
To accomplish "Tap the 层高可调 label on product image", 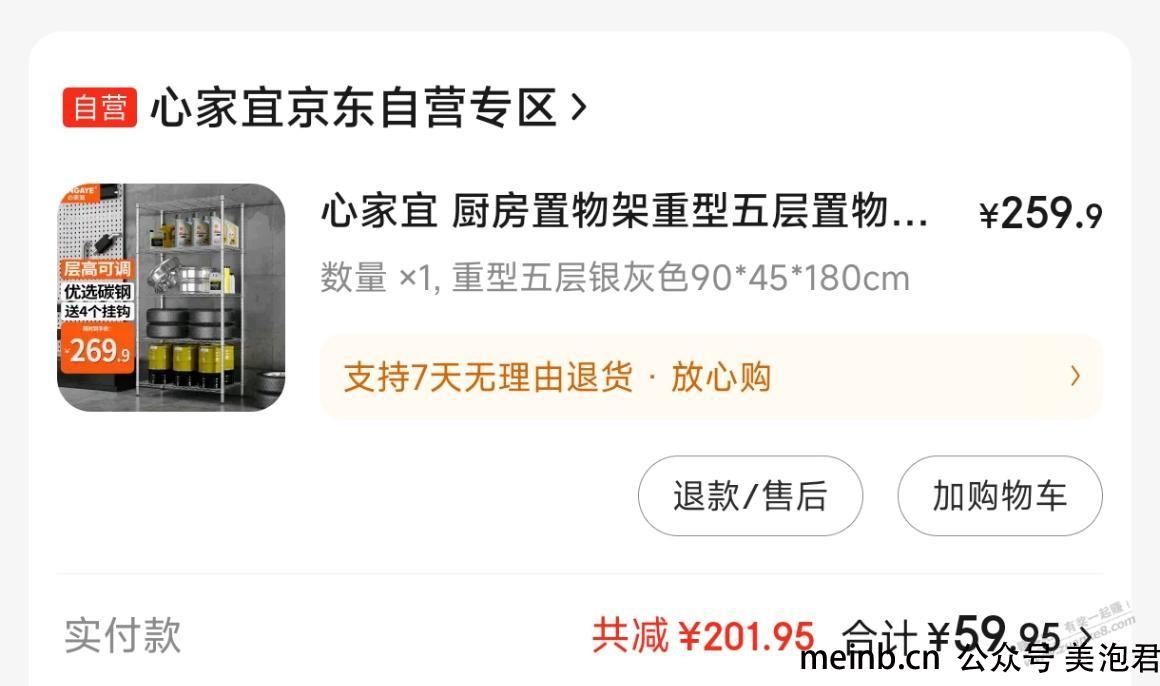I will 97,268.
